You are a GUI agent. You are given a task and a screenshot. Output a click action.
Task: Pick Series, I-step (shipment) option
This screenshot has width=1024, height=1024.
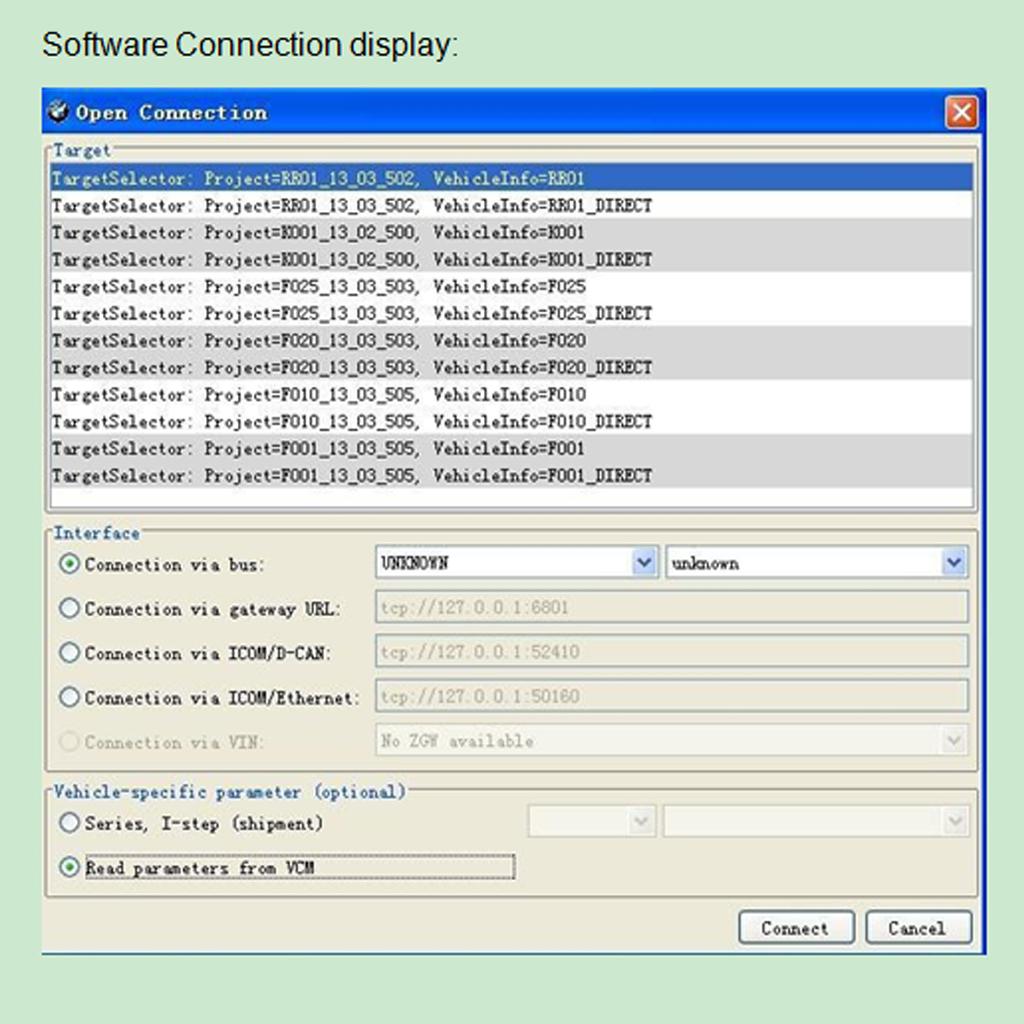coord(70,823)
